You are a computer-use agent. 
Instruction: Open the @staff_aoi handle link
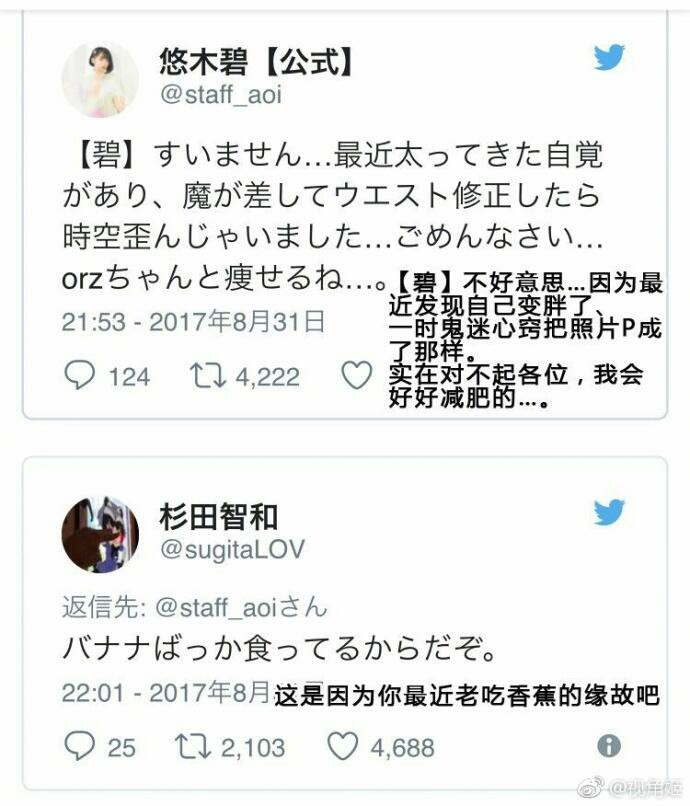click(x=221, y=95)
